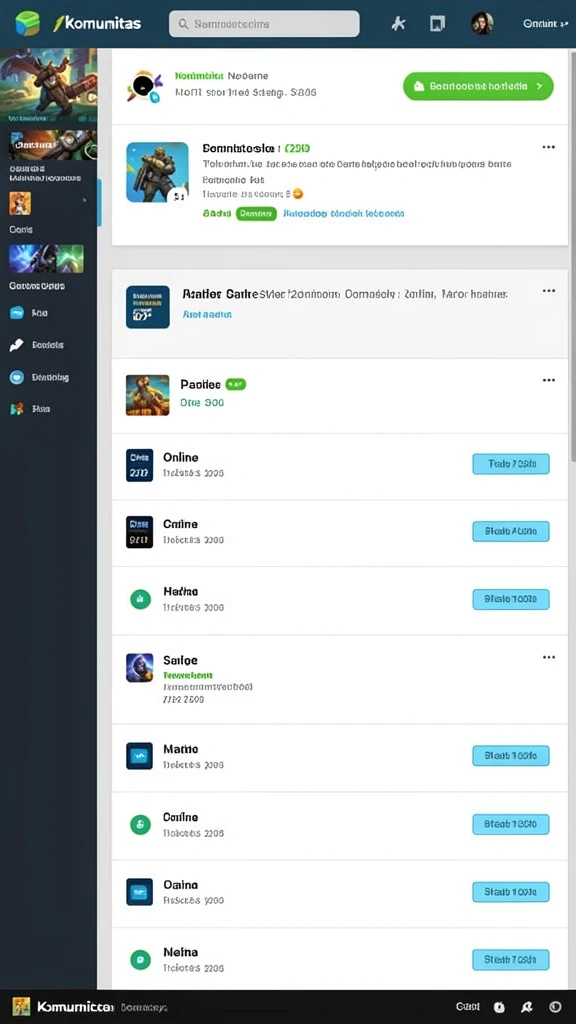Click the blue rounded-square sidebar icon
The height and width of the screenshot is (1024, 576).
(17, 313)
